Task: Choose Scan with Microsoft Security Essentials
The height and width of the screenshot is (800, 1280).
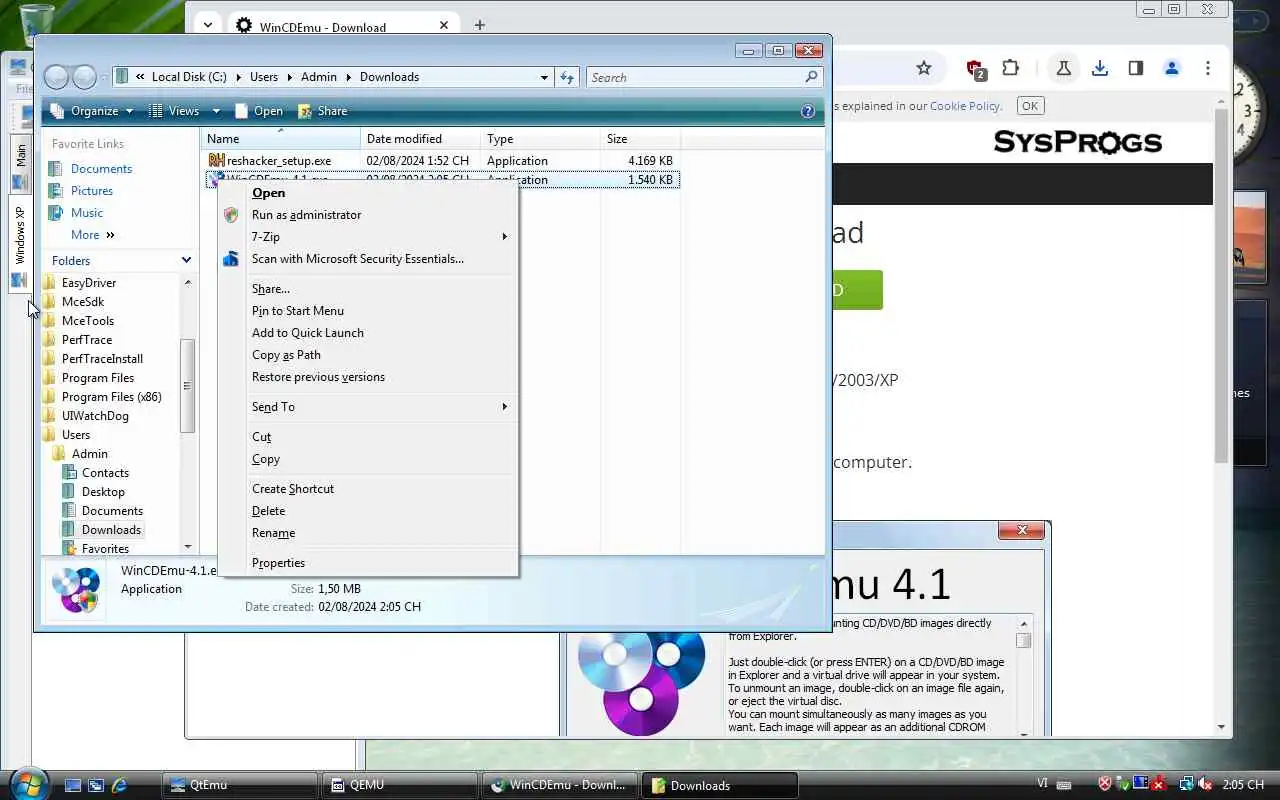Action: click(368, 259)
